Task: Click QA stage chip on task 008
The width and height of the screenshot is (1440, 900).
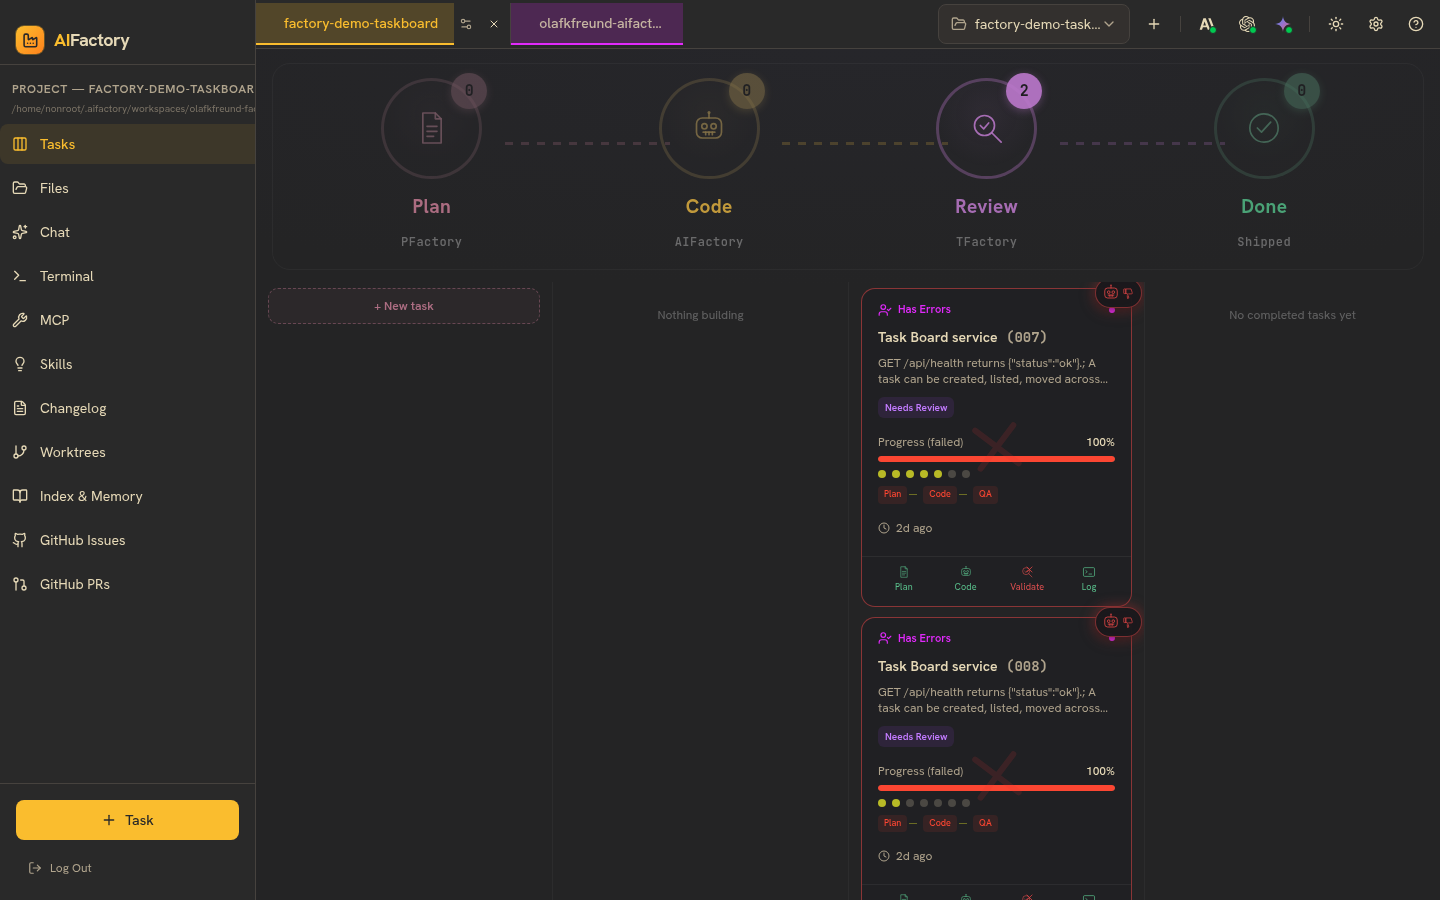Action: 985,823
